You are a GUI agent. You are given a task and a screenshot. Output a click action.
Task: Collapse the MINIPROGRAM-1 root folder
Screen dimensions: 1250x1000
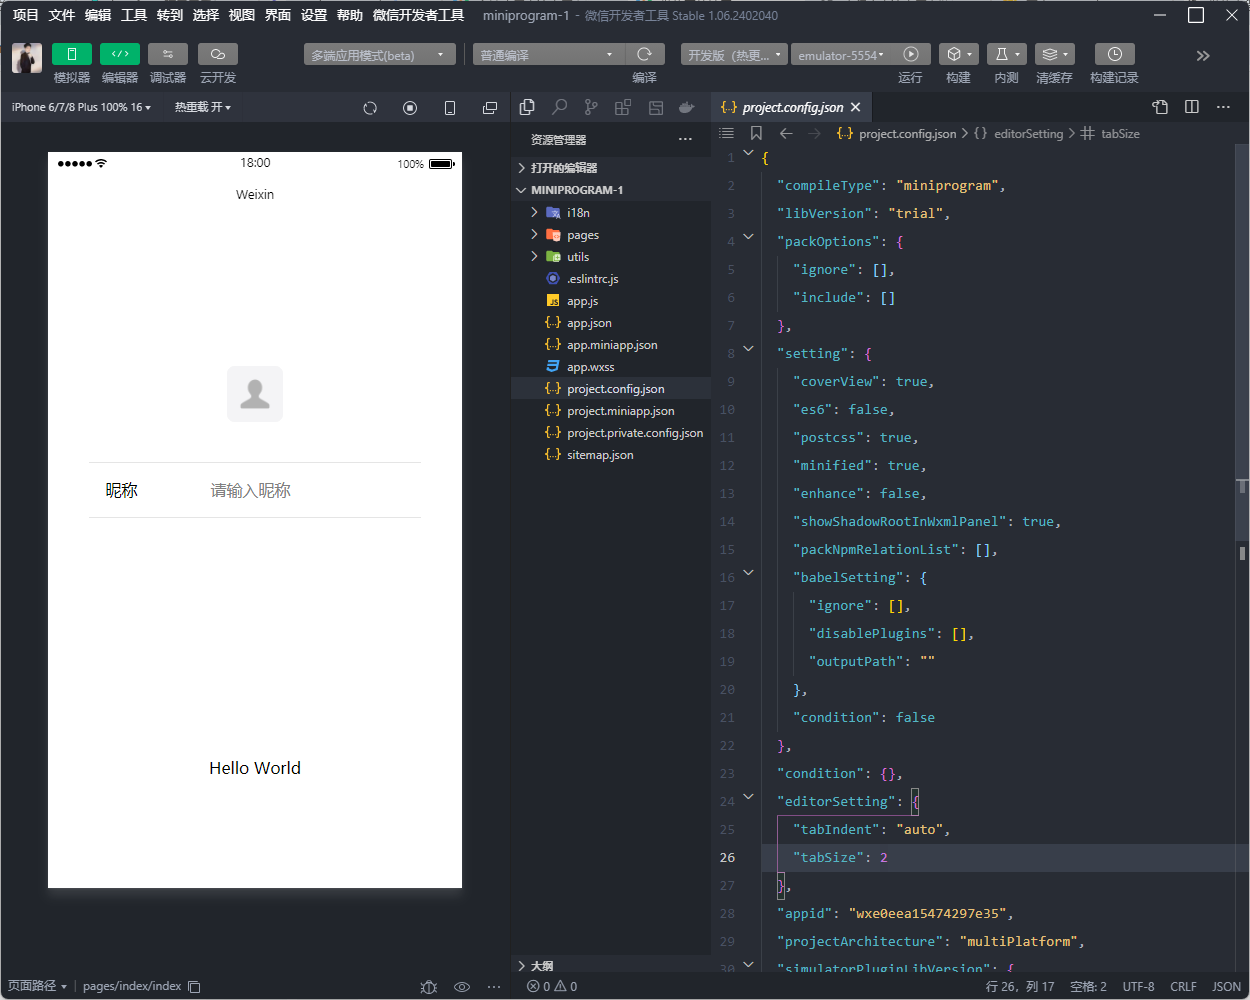(611, 190)
